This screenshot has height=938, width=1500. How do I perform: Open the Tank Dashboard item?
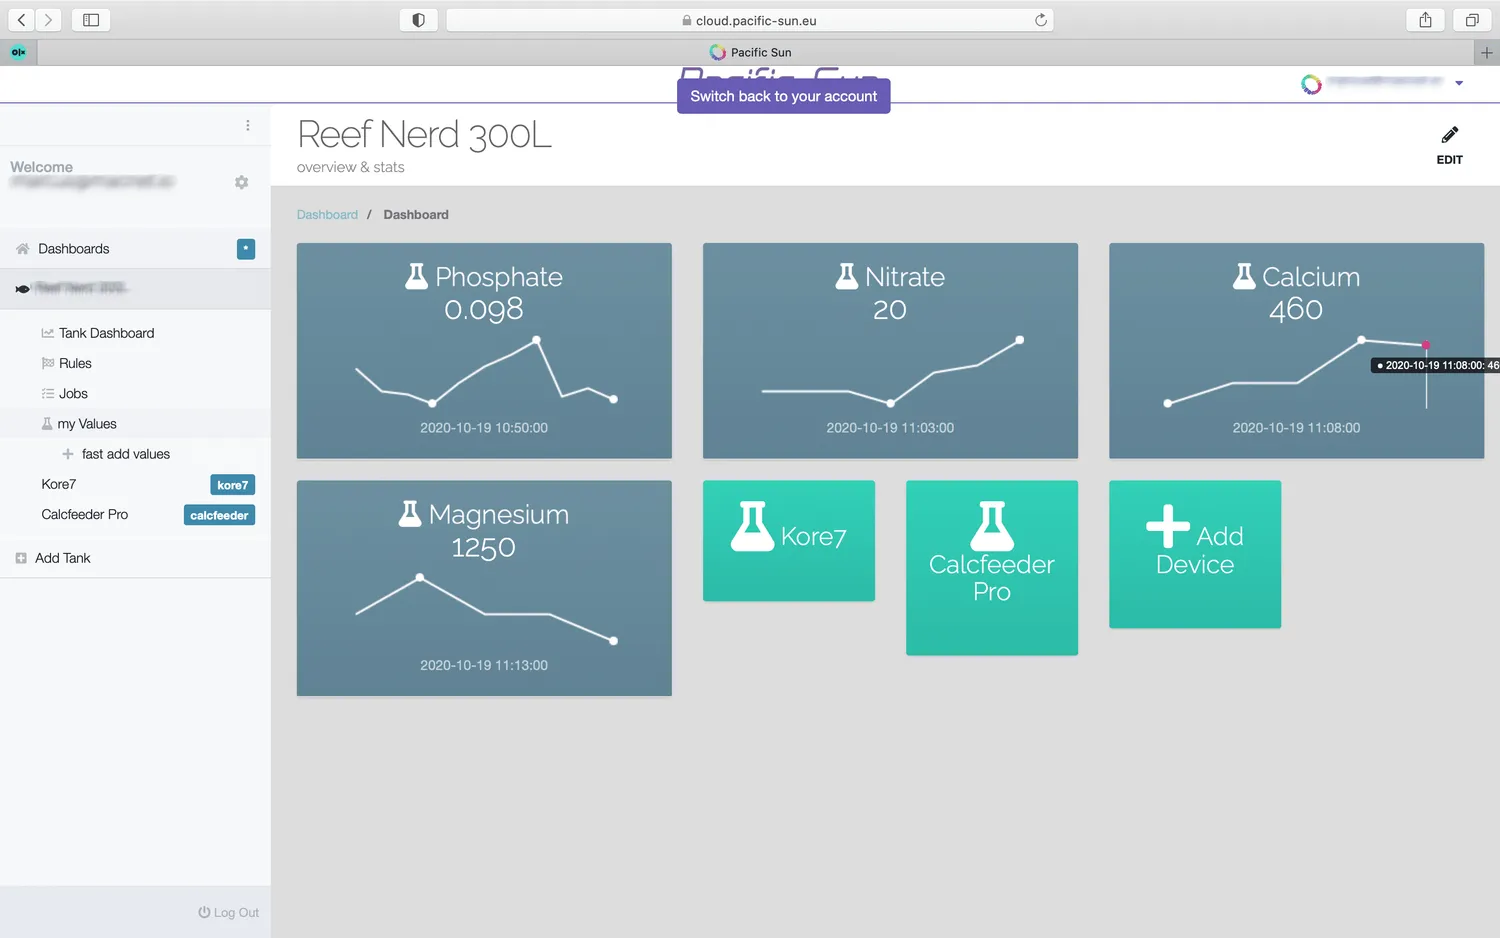pyautogui.click(x=106, y=333)
